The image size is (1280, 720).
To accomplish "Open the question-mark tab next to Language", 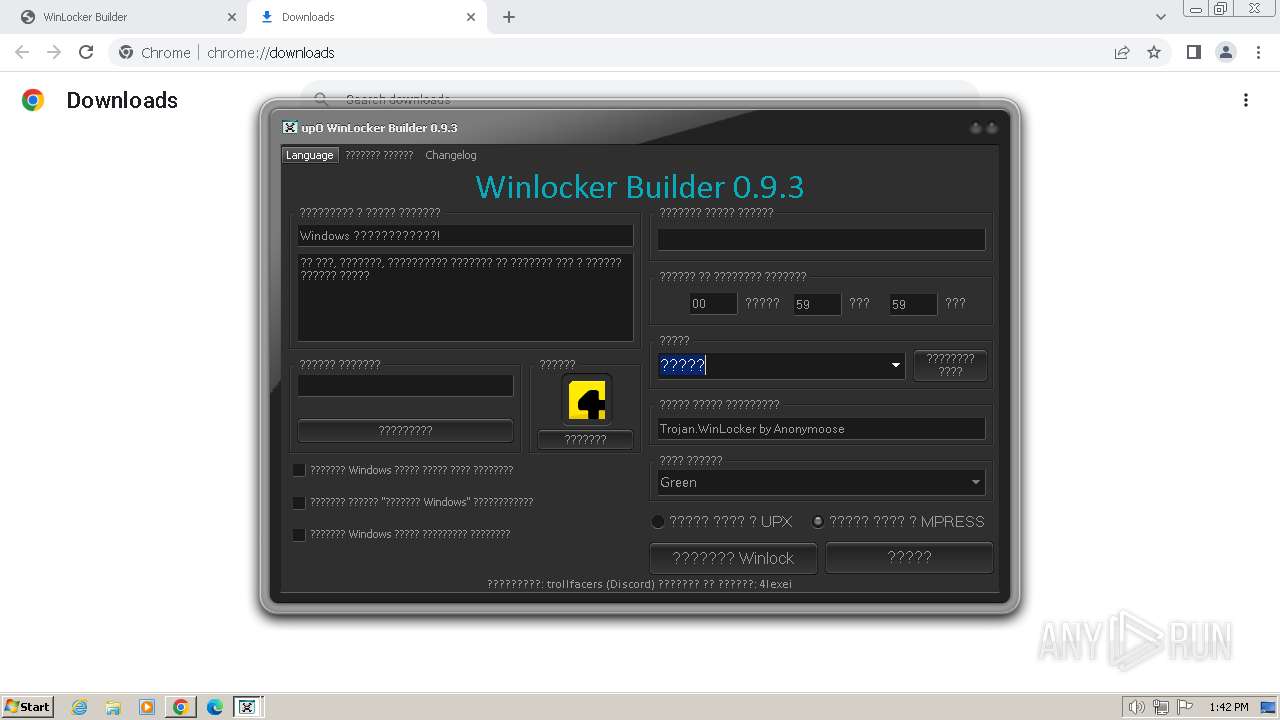I will tap(379, 155).
